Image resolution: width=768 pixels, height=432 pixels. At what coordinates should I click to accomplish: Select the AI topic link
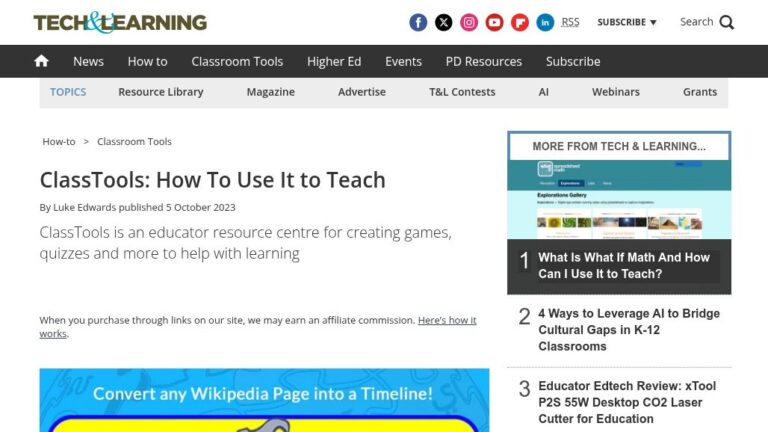coord(543,92)
